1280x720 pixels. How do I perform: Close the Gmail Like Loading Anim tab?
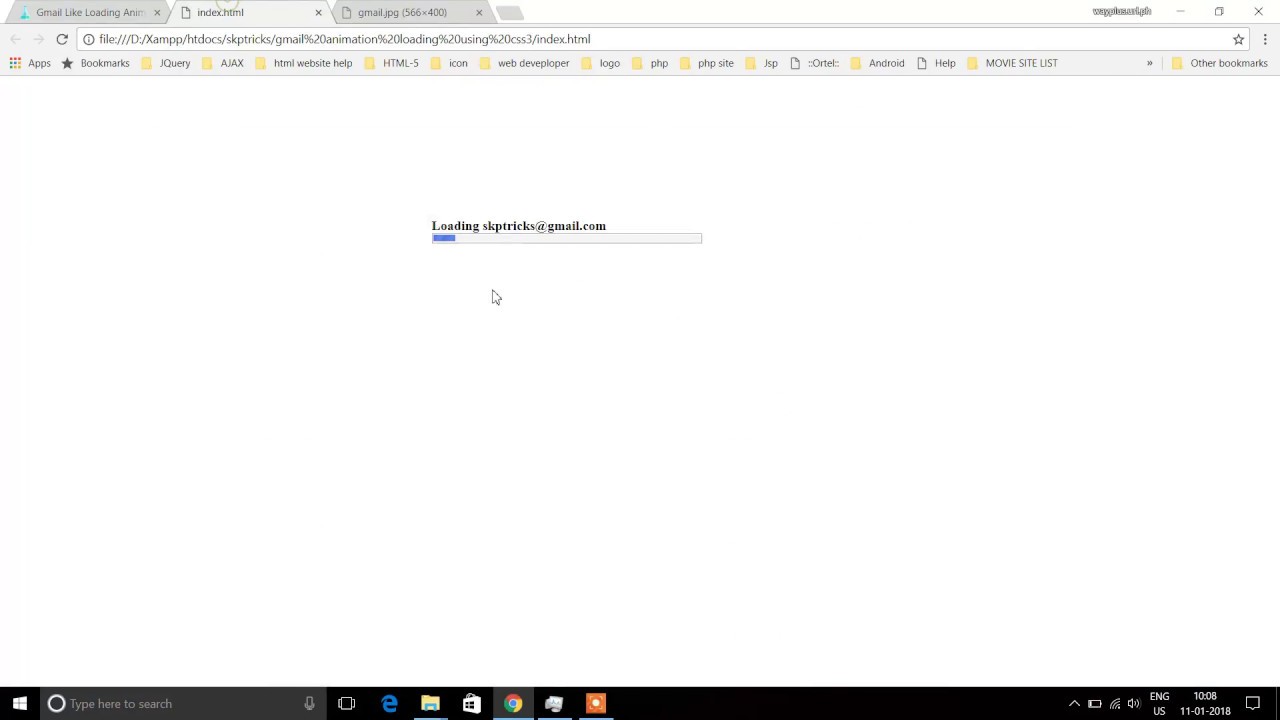157,13
